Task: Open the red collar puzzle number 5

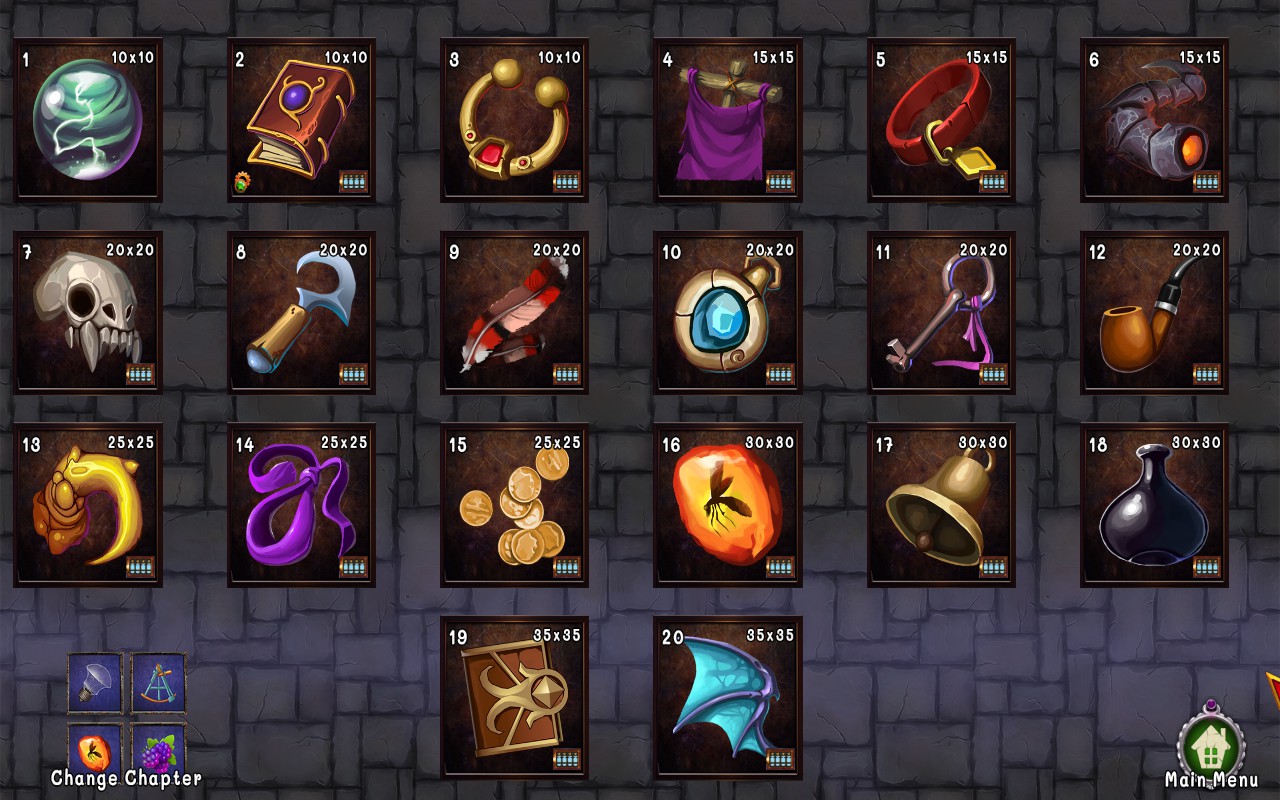Action: click(941, 120)
